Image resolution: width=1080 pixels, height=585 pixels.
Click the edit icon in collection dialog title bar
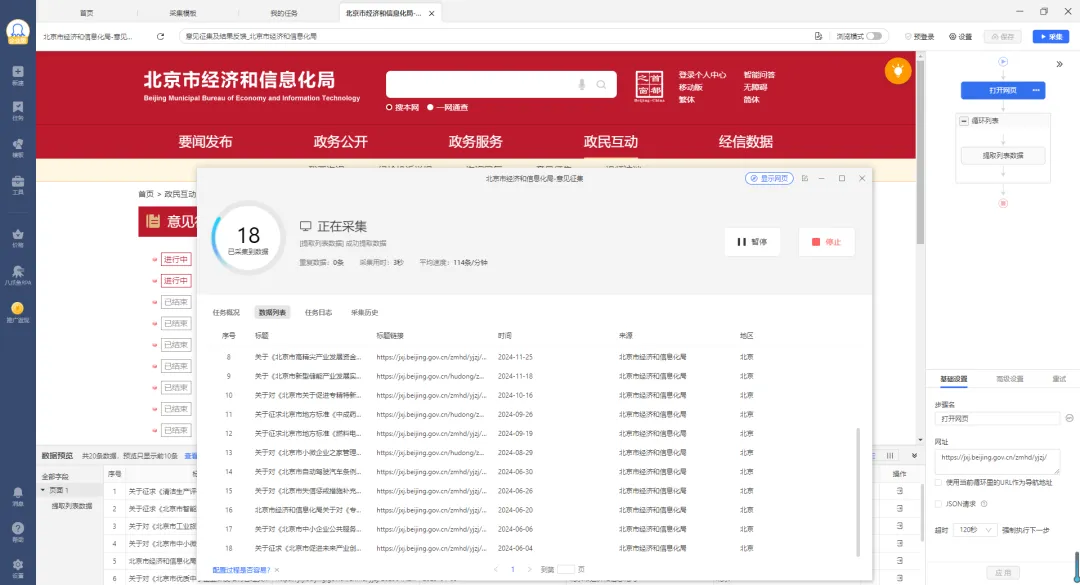pos(804,178)
